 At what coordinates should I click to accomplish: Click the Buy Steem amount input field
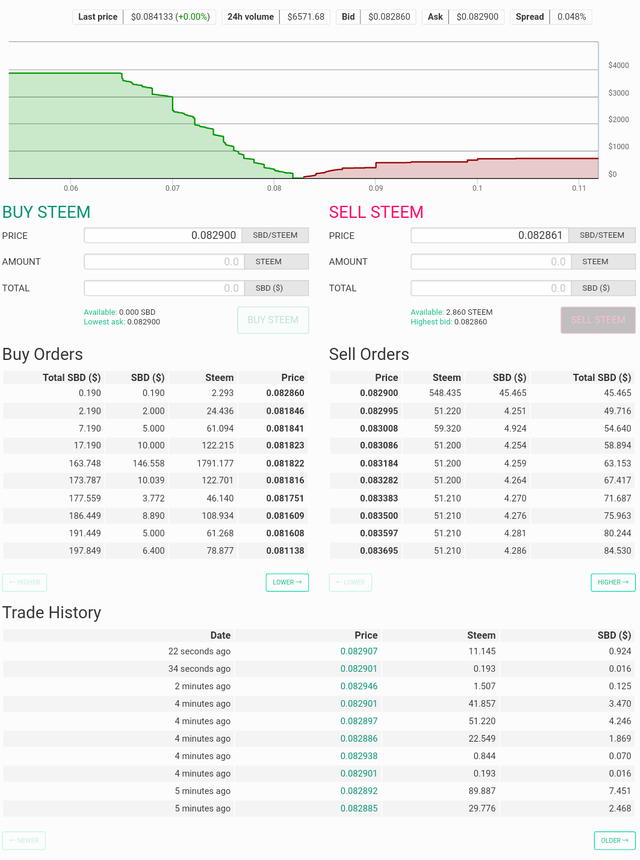[x=163, y=262]
